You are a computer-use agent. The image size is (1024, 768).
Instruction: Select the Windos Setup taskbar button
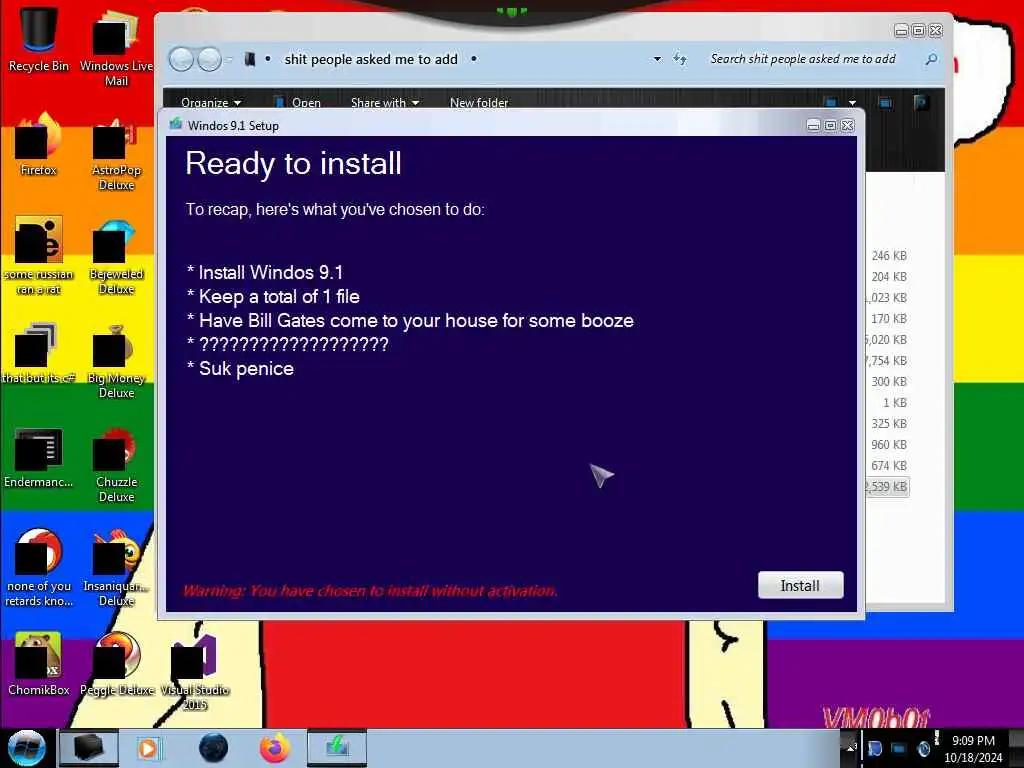(337, 748)
